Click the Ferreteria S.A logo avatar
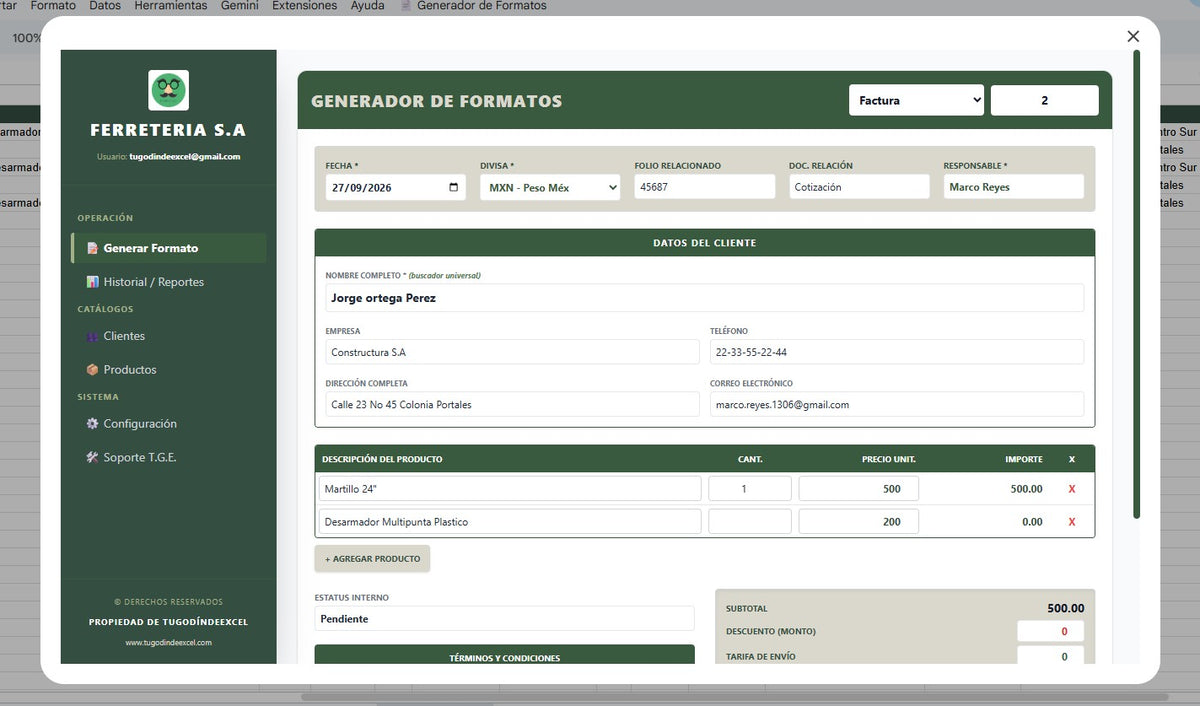 tap(168, 90)
